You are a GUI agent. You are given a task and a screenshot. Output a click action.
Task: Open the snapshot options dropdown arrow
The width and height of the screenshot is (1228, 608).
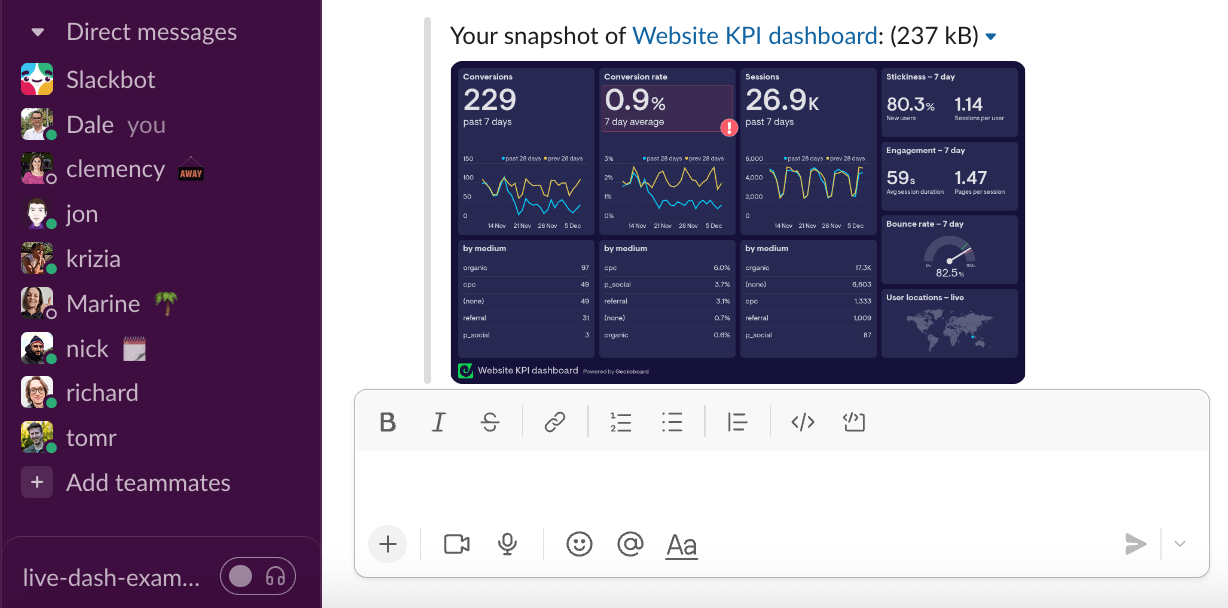[990, 35]
